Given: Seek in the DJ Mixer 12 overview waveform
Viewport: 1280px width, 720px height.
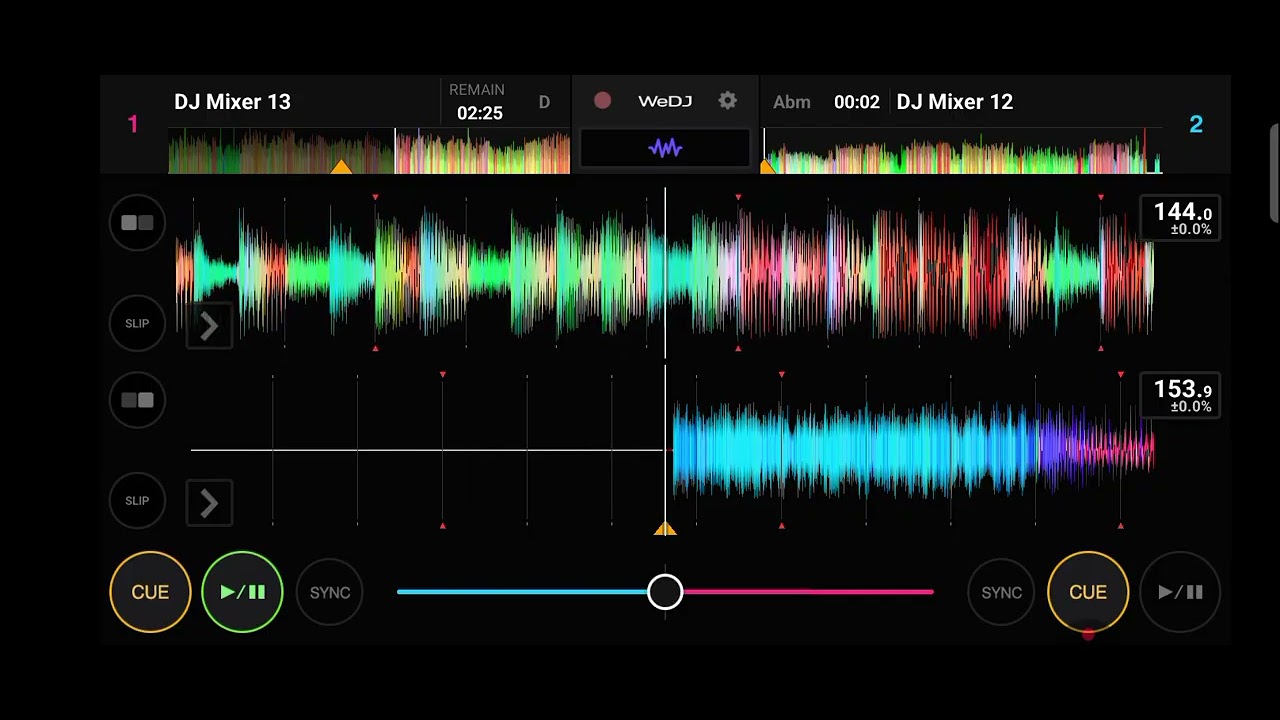Looking at the screenshot, I should (962, 151).
